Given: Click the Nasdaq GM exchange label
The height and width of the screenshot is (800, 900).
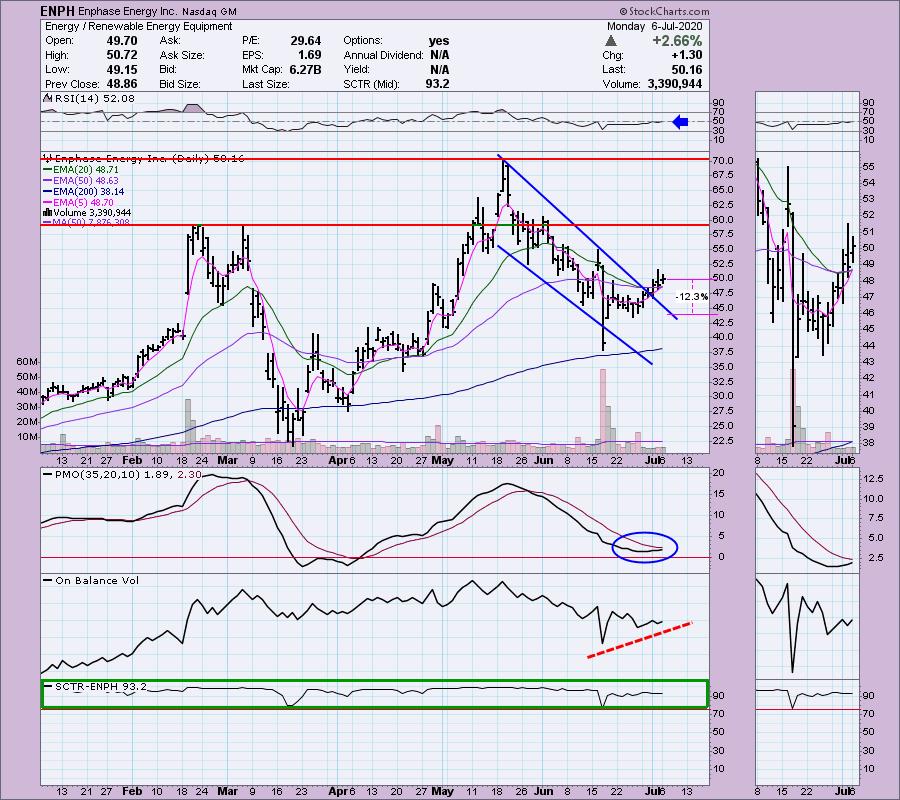Looking at the screenshot, I should pos(210,11).
